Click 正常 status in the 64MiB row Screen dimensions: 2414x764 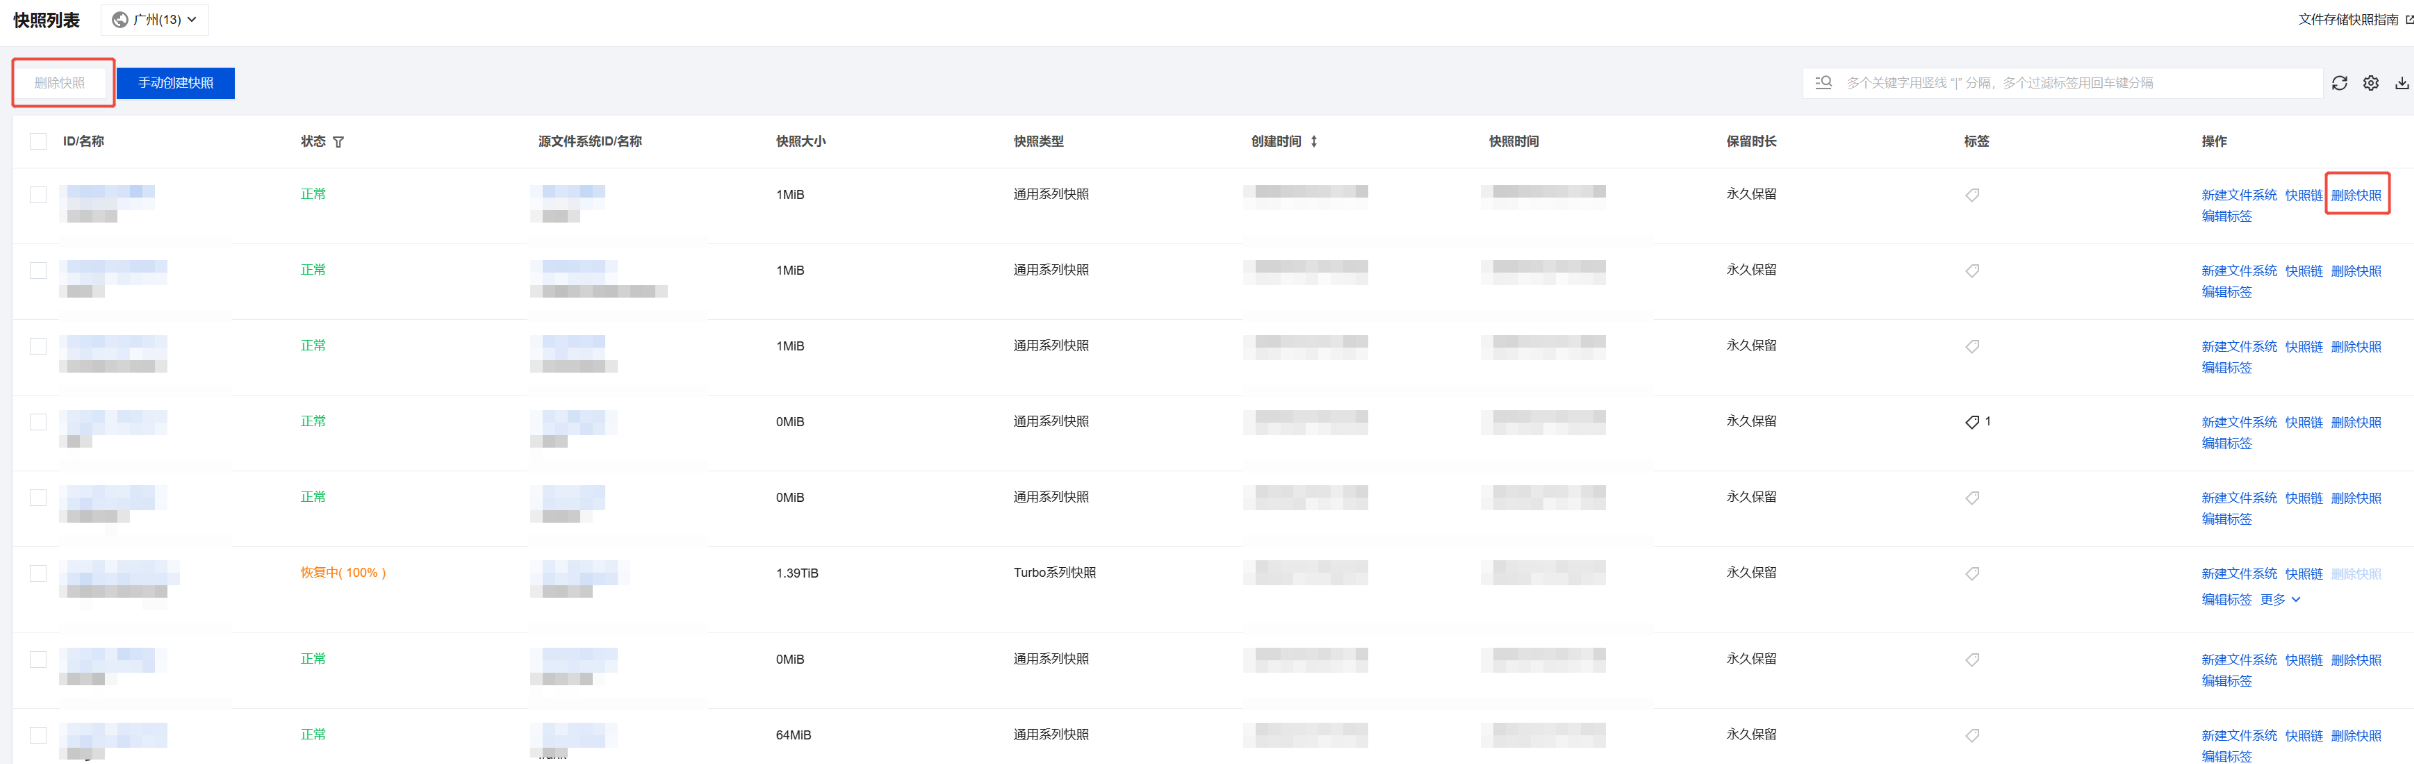(x=313, y=734)
